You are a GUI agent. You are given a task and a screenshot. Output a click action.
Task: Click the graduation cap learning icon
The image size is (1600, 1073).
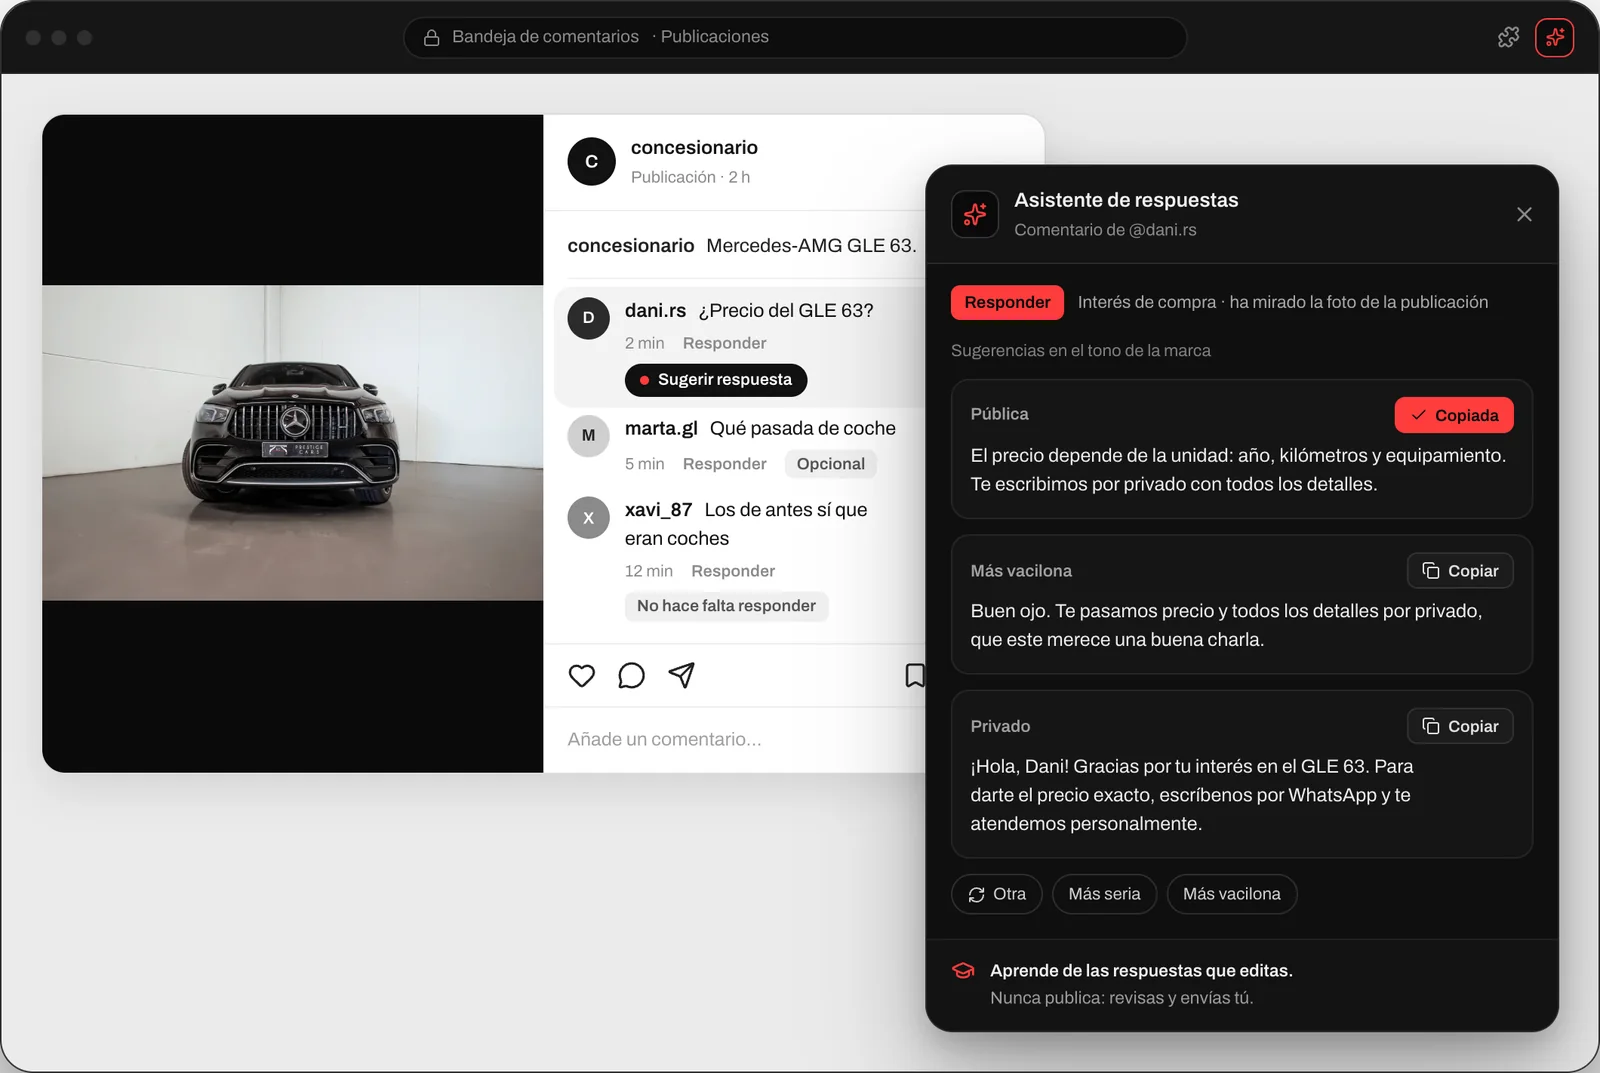(x=963, y=971)
